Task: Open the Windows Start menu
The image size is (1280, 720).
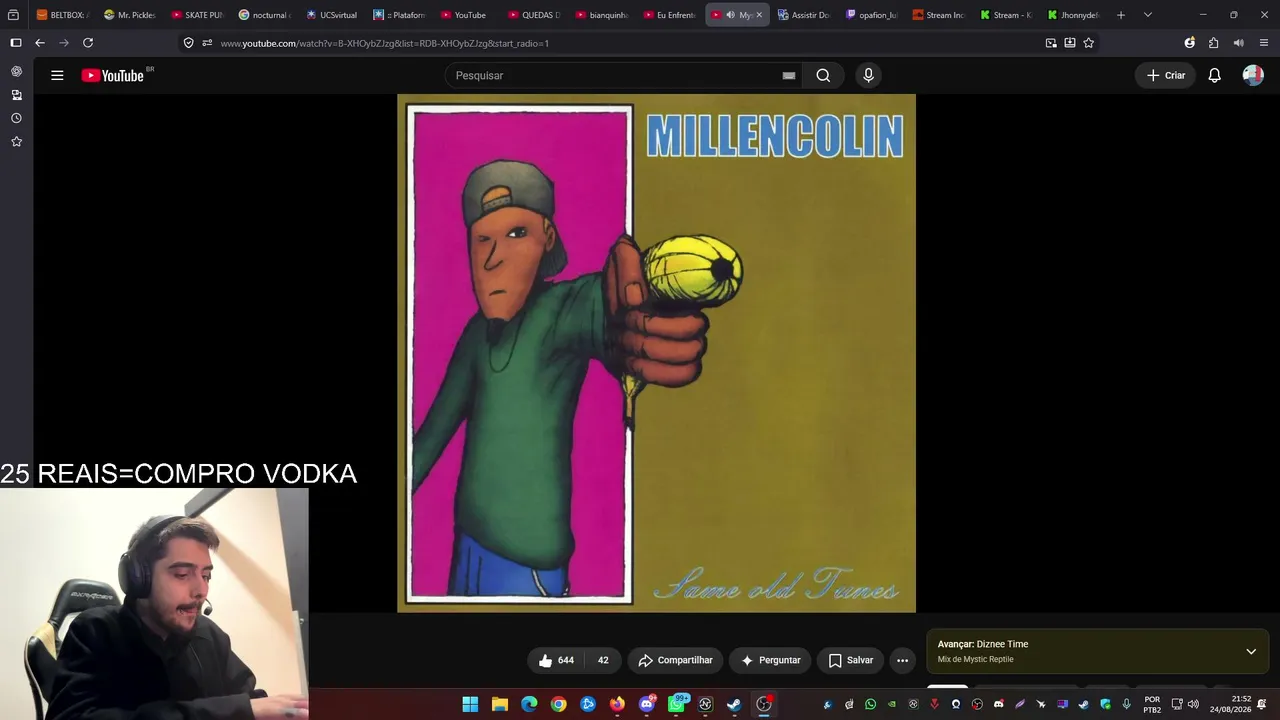Action: [470, 704]
